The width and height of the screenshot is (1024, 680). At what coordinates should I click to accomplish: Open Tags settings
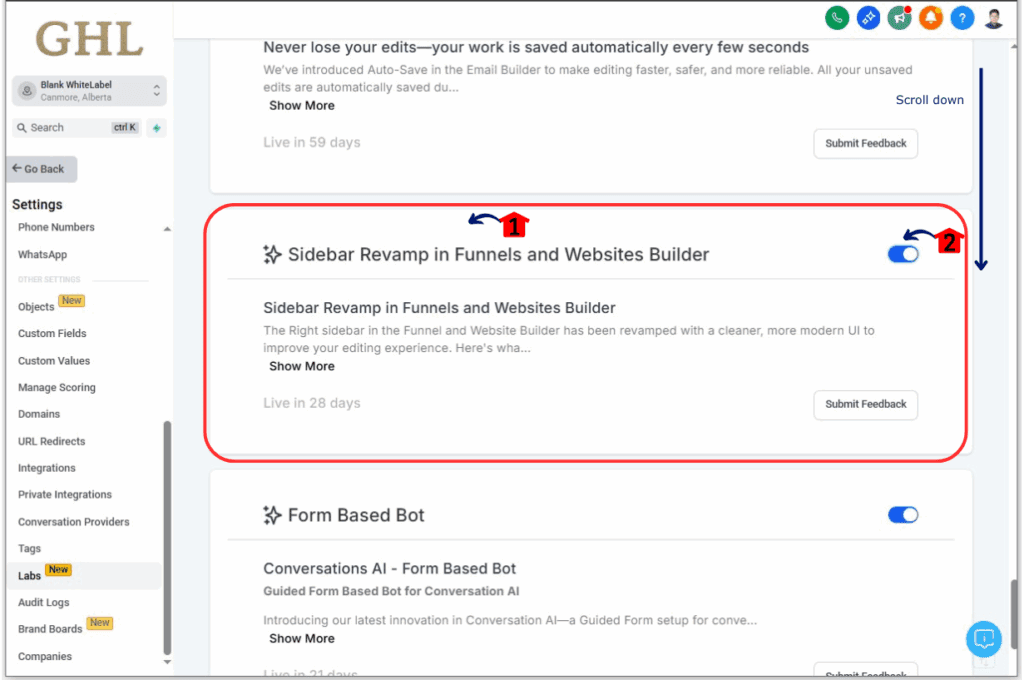tap(29, 549)
